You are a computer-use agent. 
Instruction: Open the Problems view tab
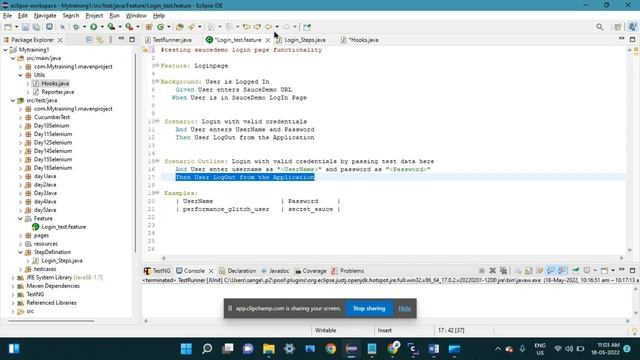click(x=347, y=271)
